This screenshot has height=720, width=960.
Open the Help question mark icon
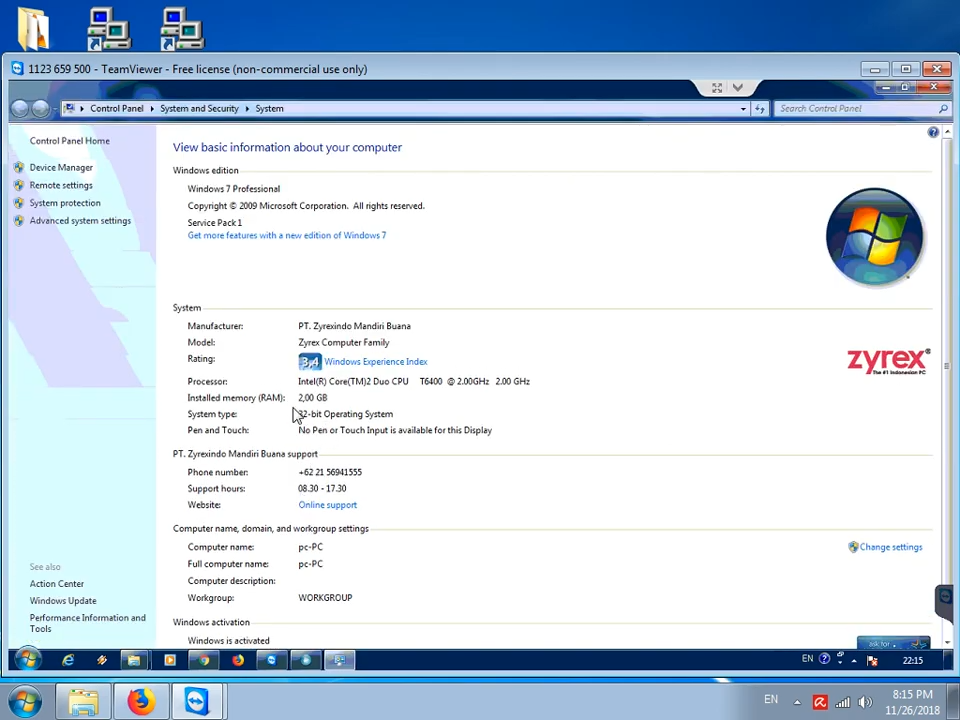click(933, 132)
